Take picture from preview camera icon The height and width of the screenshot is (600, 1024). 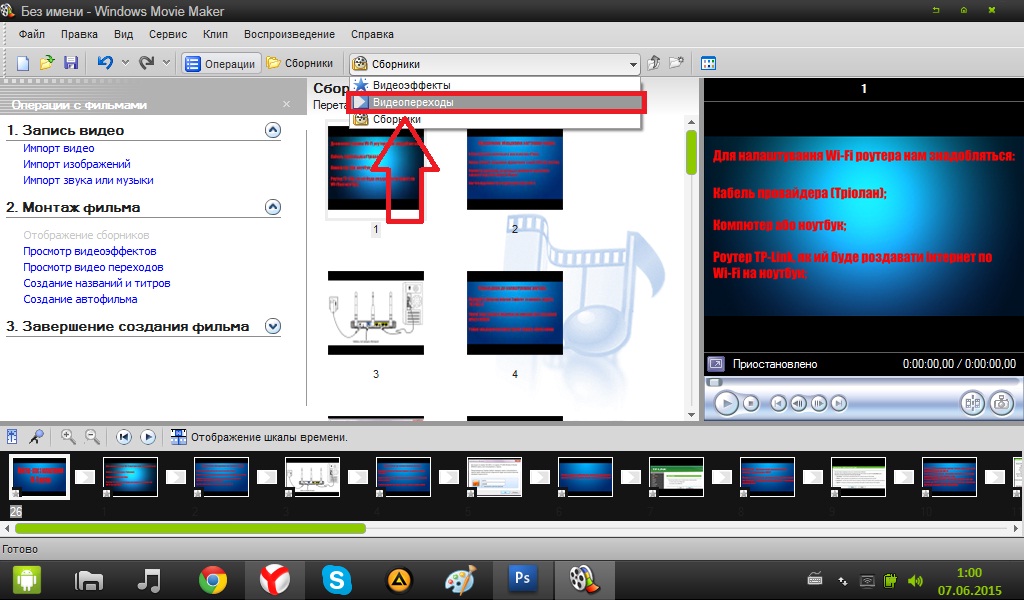[1001, 403]
